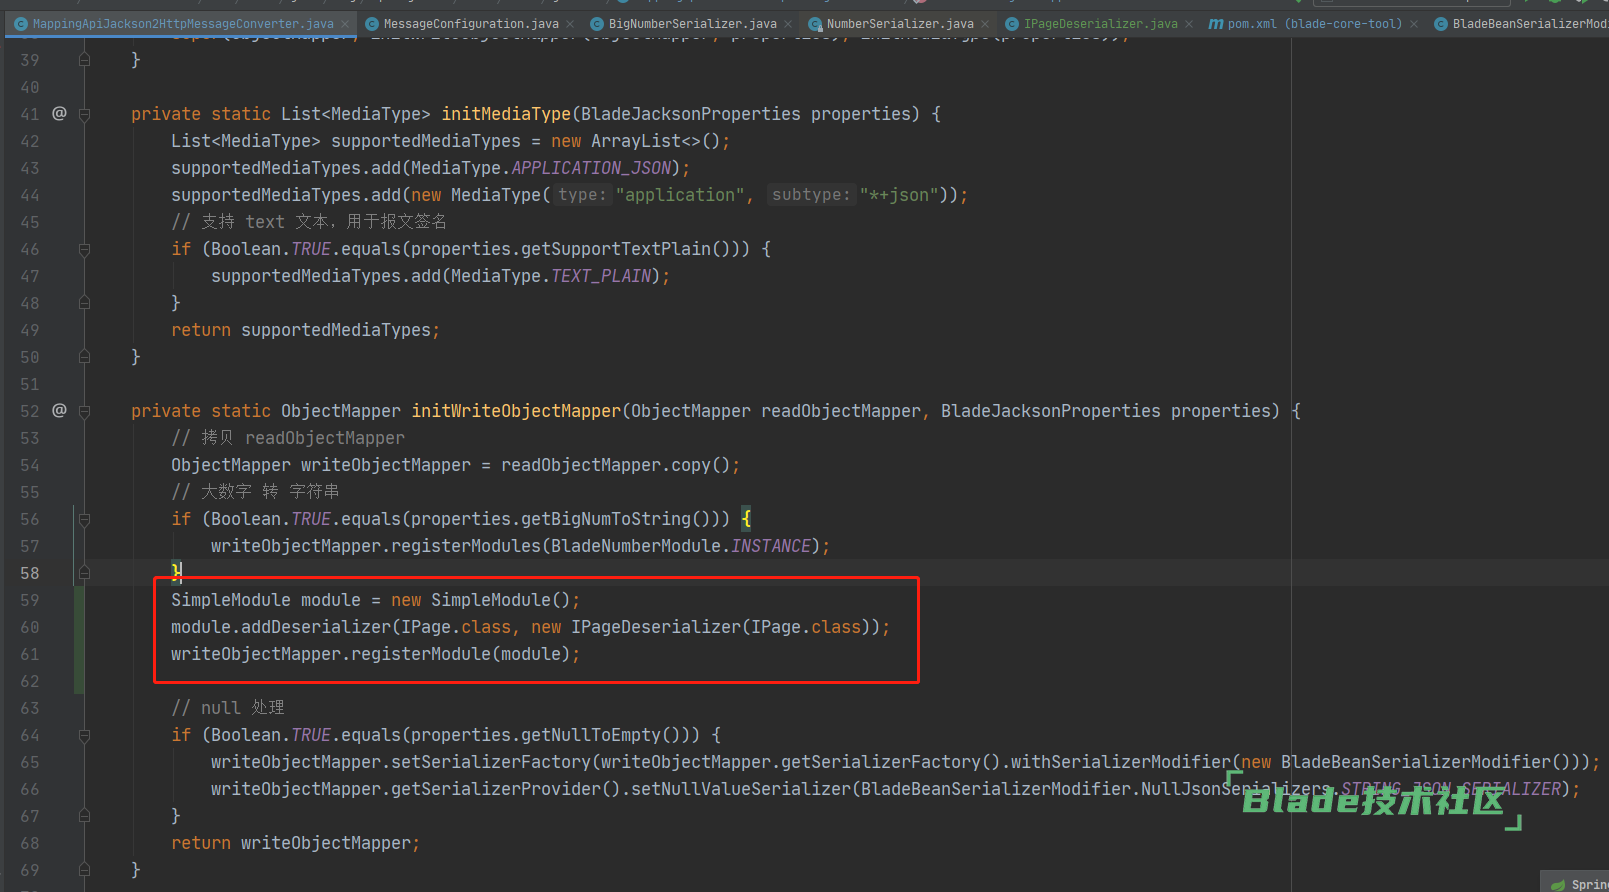Click registerModule call on line 61
The height and width of the screenshot is (892, 1609).
421,654
